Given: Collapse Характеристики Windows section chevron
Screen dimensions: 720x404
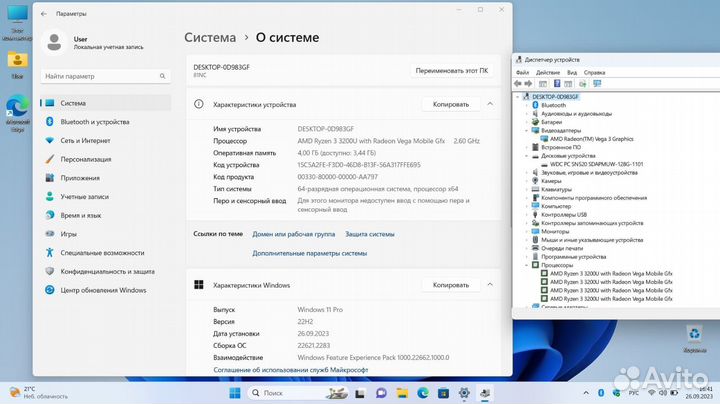Looking at the screenshot, I should pyautogui.click(x=490, y=285).
